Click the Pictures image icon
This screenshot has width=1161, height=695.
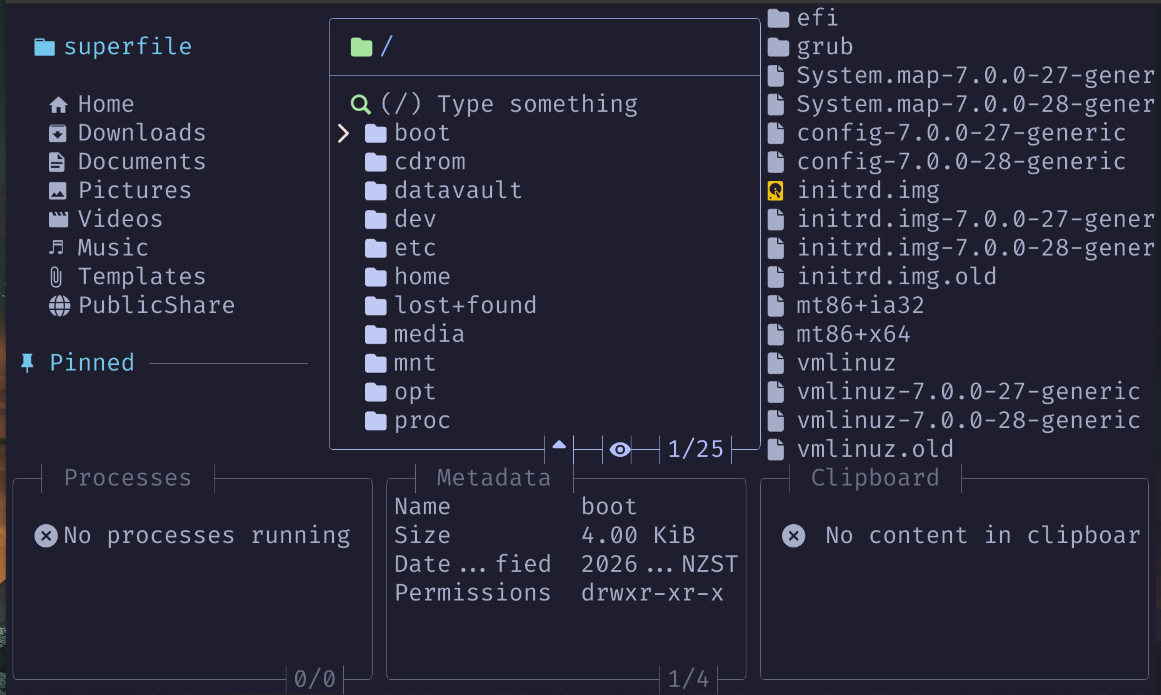click(58, 191)
